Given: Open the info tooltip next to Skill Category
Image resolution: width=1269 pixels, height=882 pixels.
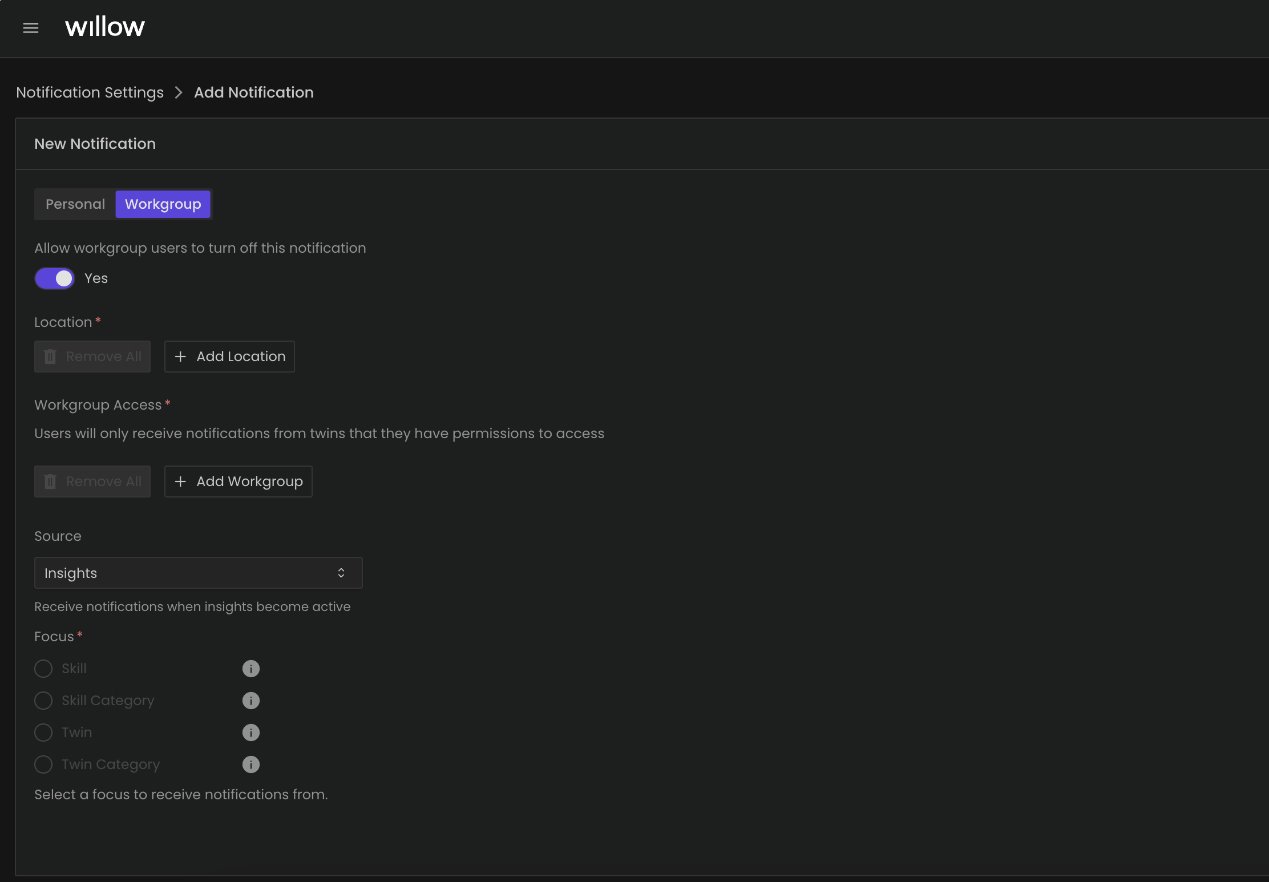Looking at the screenshot, I should pos(251,700).
